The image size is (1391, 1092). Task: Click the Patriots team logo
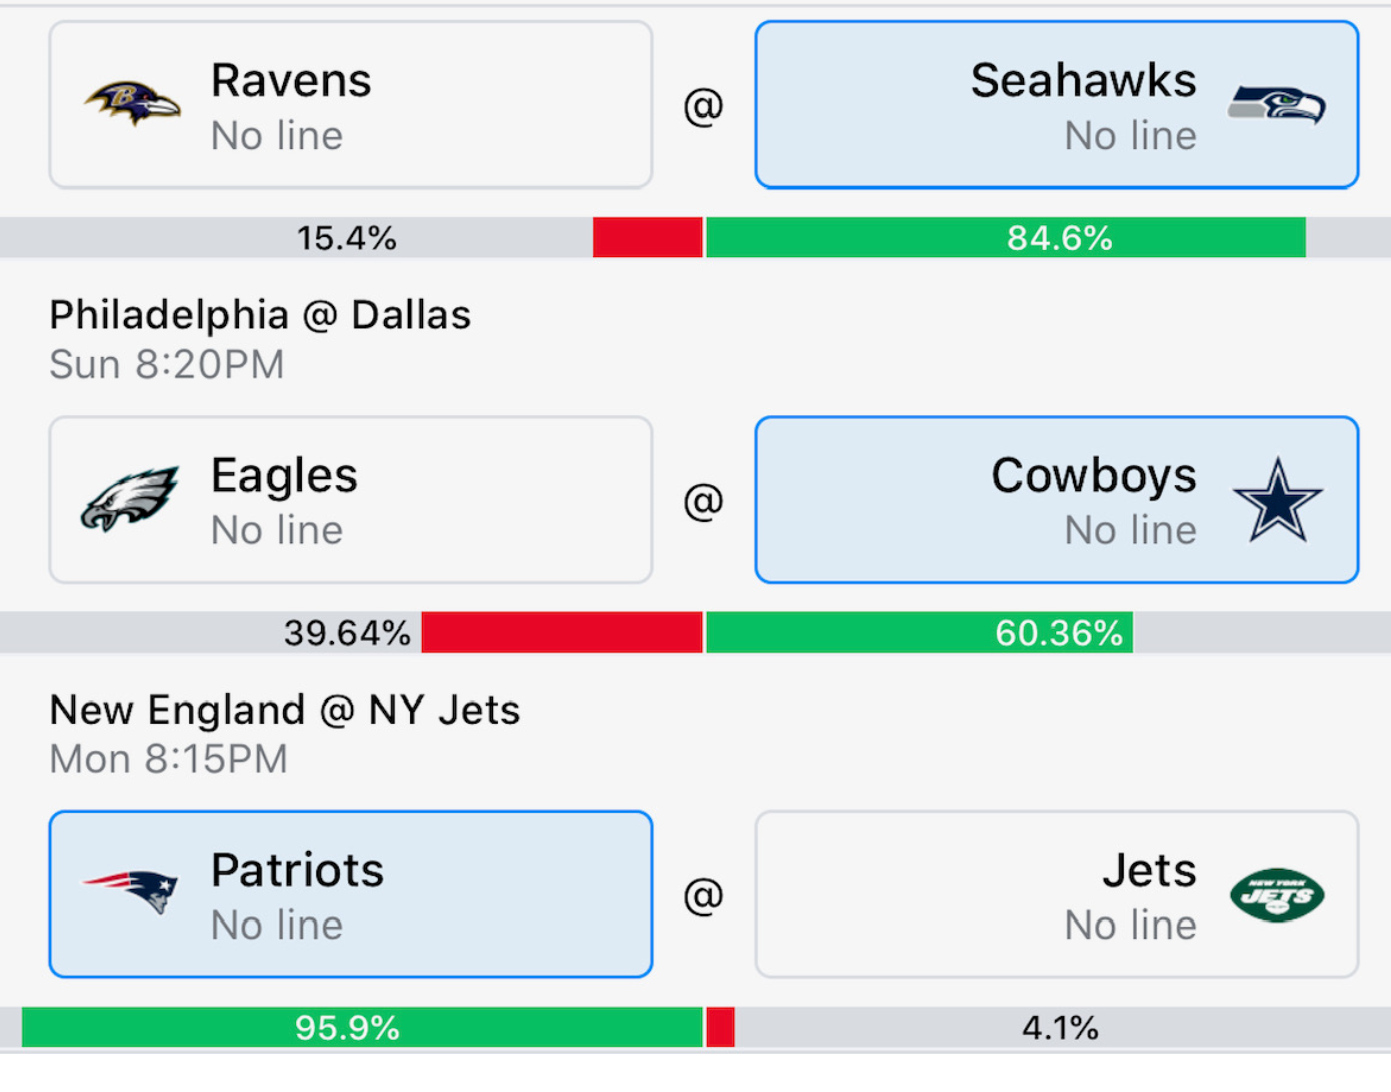click(130, 892)
